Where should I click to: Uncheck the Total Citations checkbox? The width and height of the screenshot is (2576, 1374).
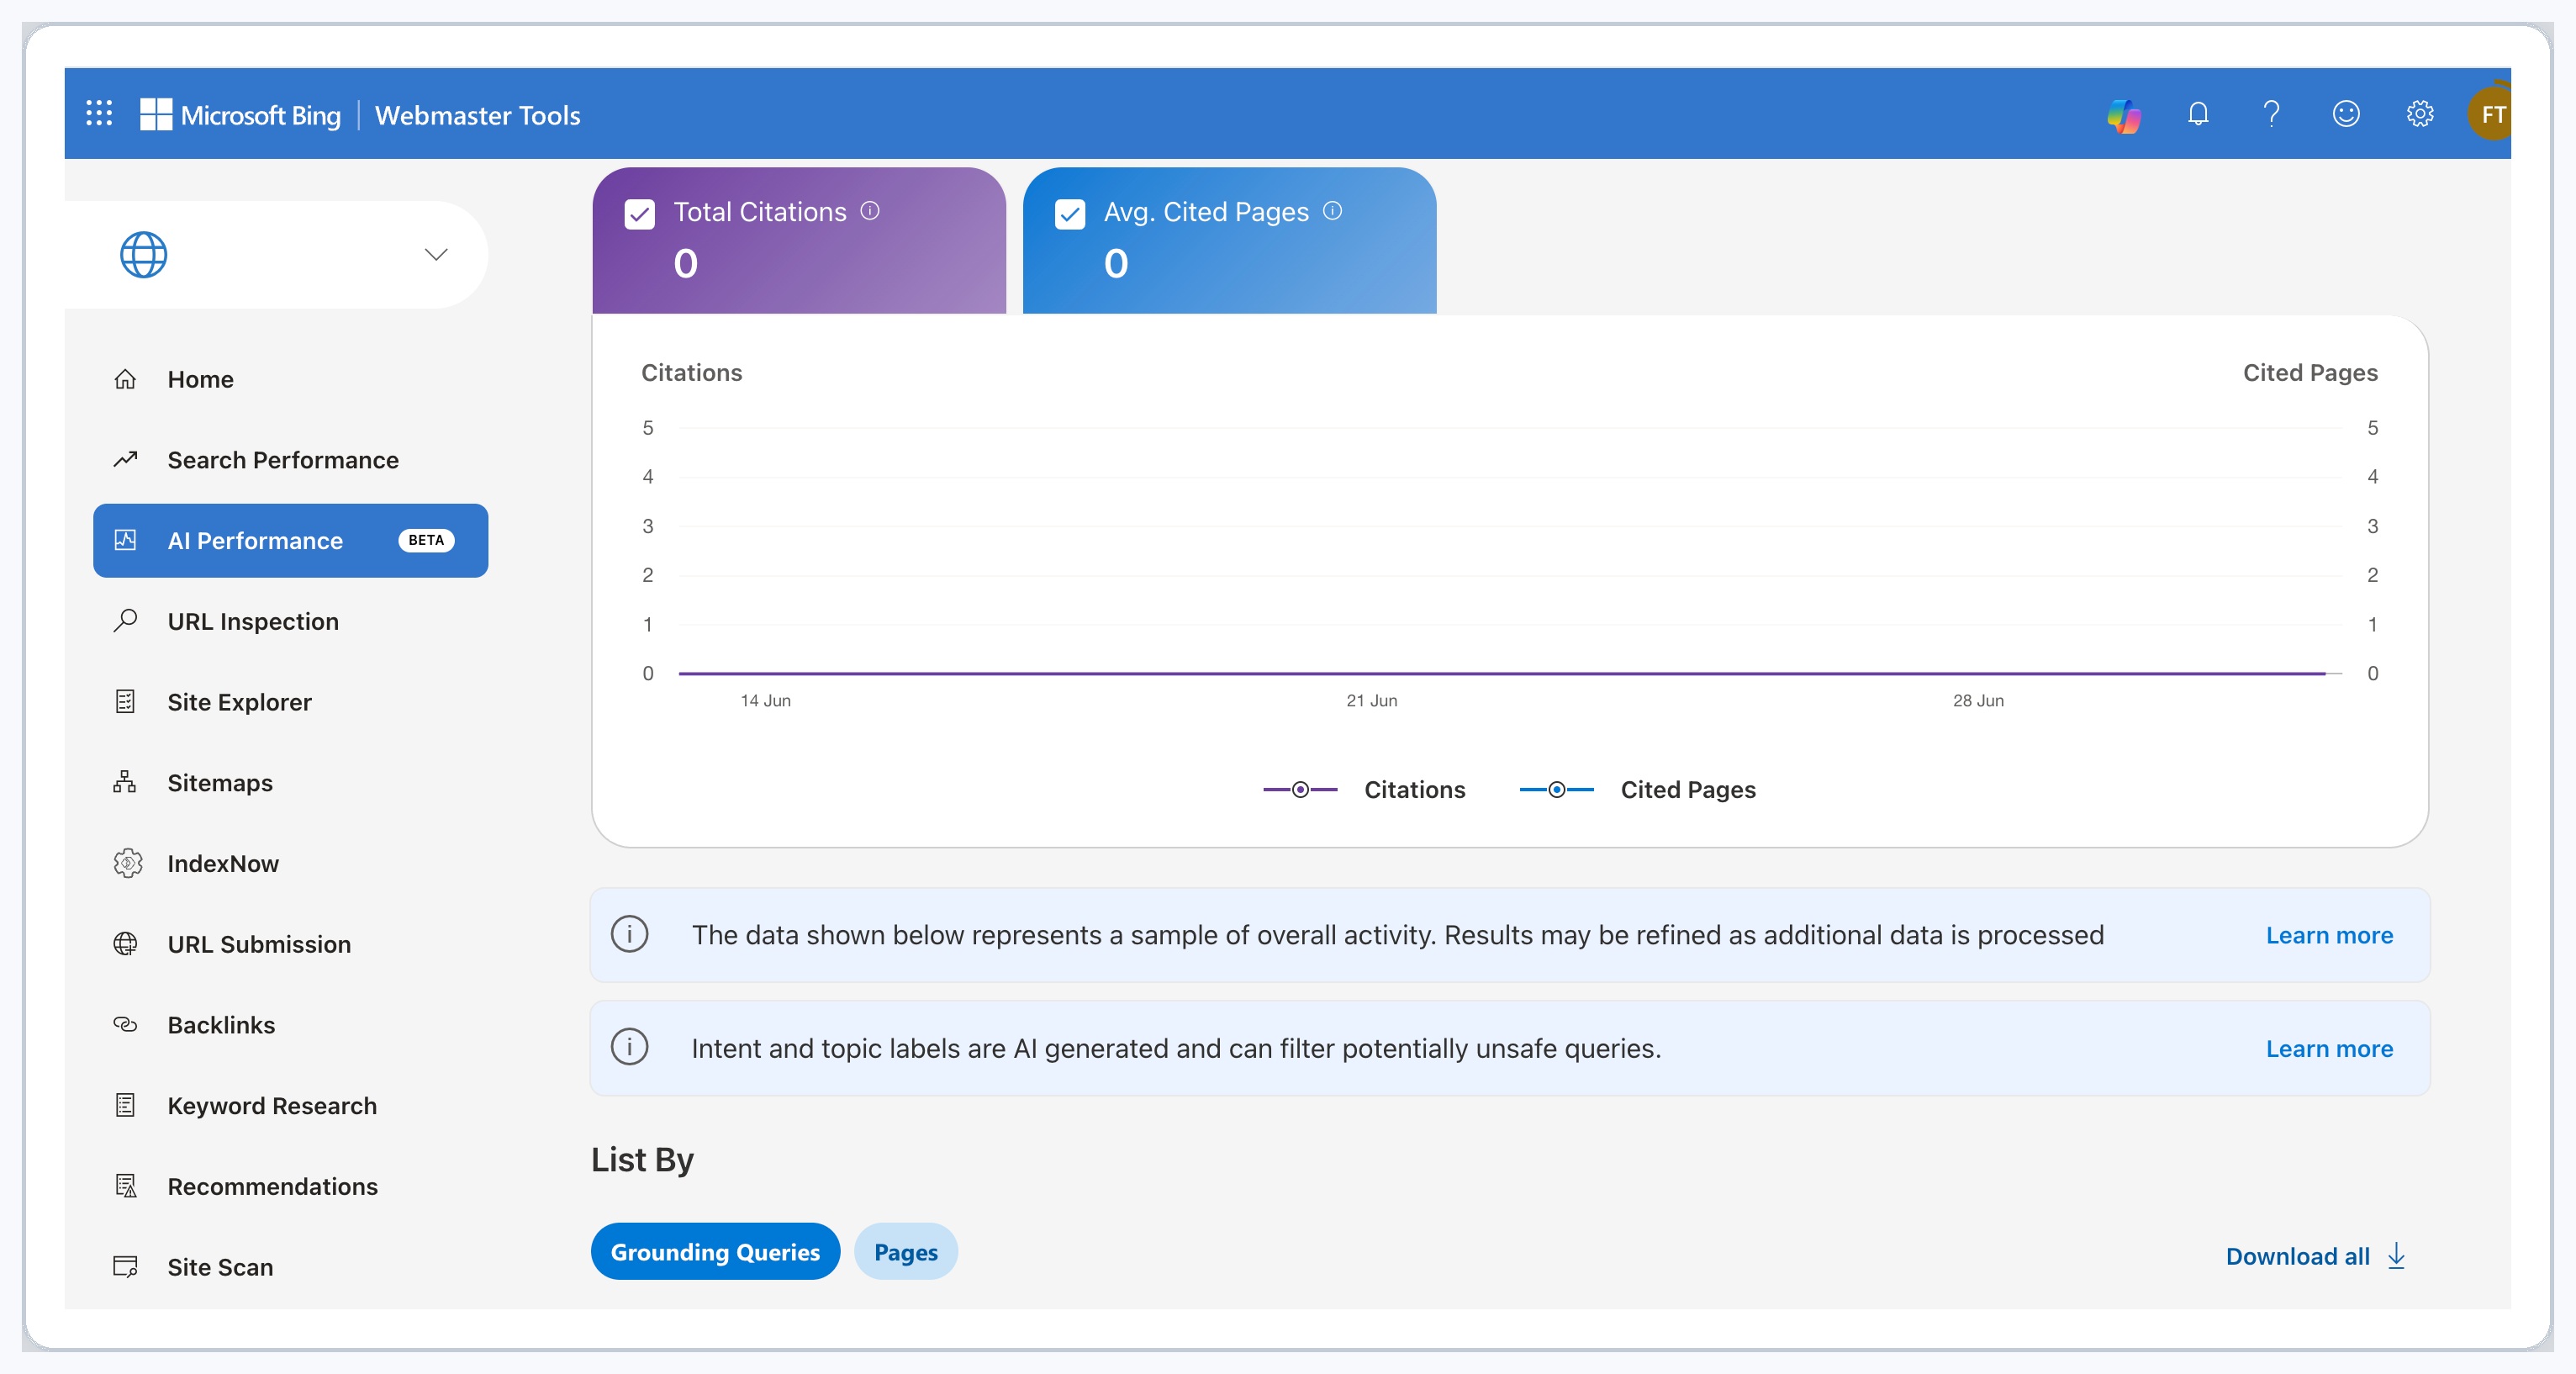pos(640,214)
